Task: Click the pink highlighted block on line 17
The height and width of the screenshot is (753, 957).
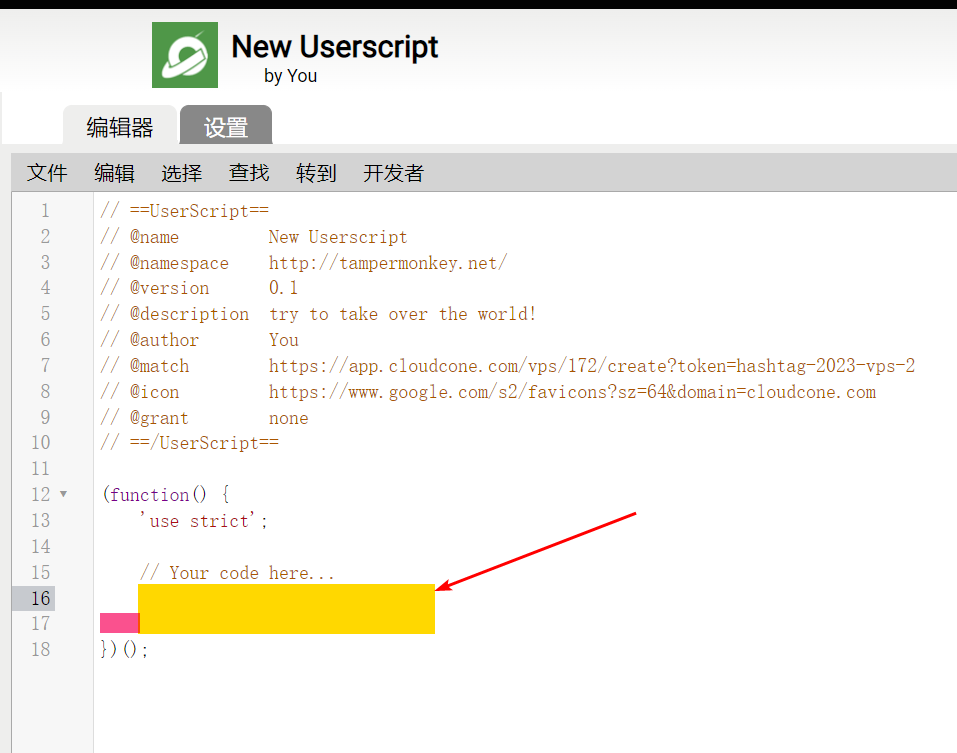Action: pos(119,624)
